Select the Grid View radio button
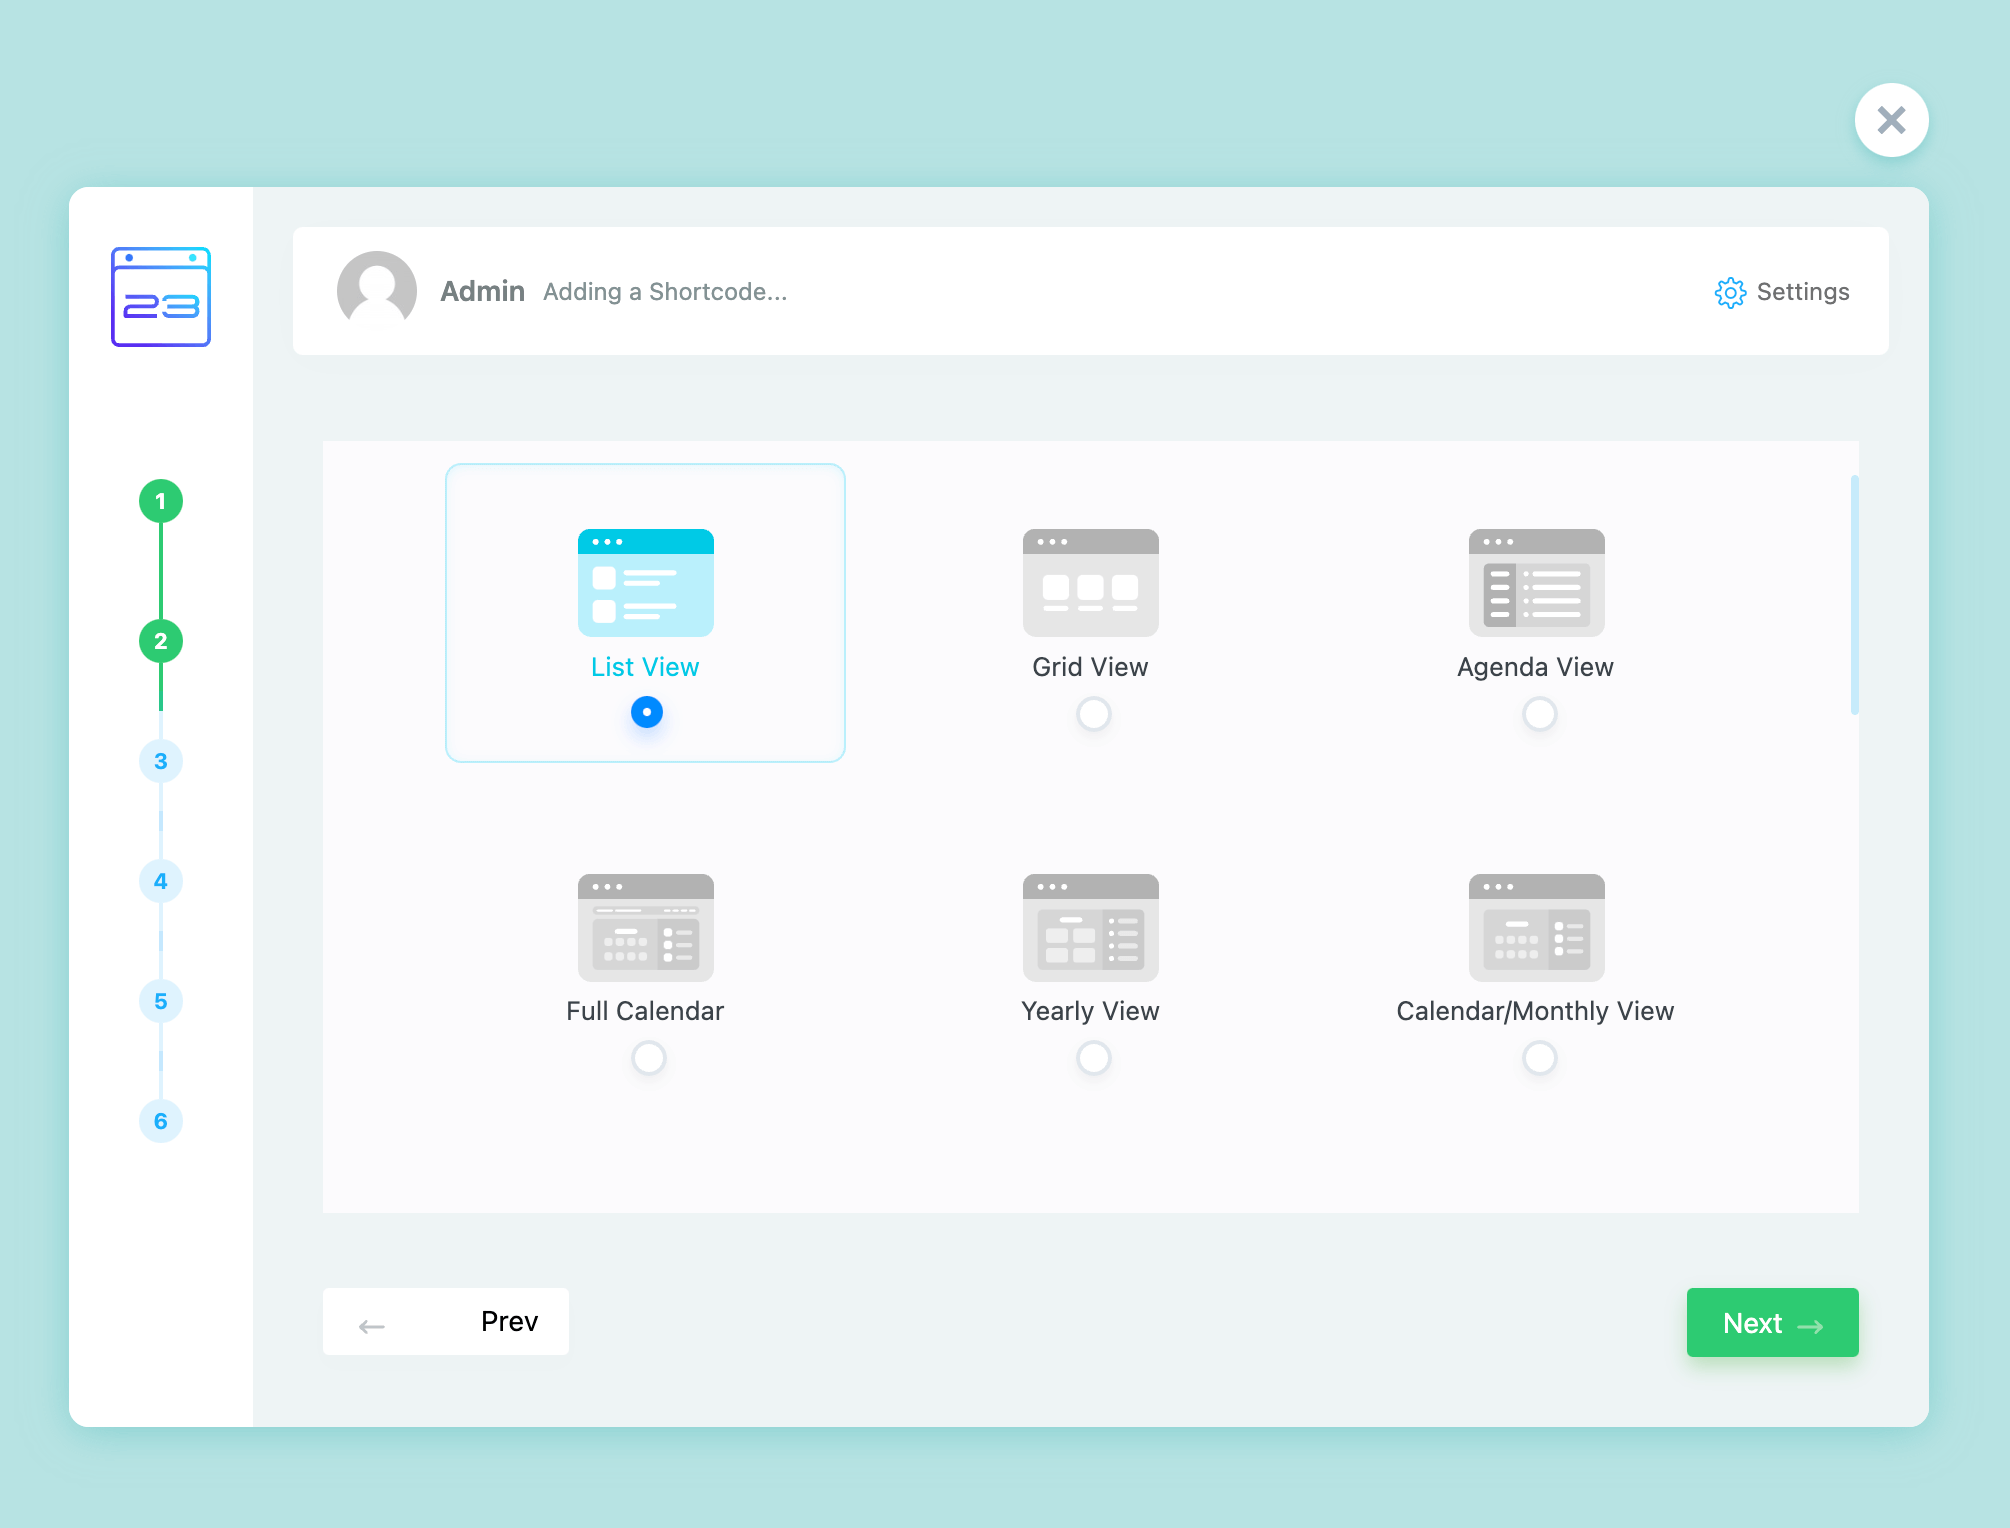2010x1528 pixels. click(1093, 714)
